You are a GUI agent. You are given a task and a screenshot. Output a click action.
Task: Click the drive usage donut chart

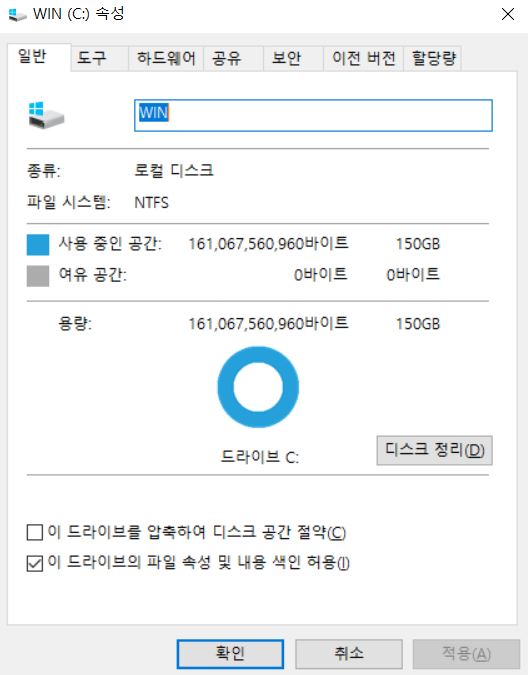(258, 387)
